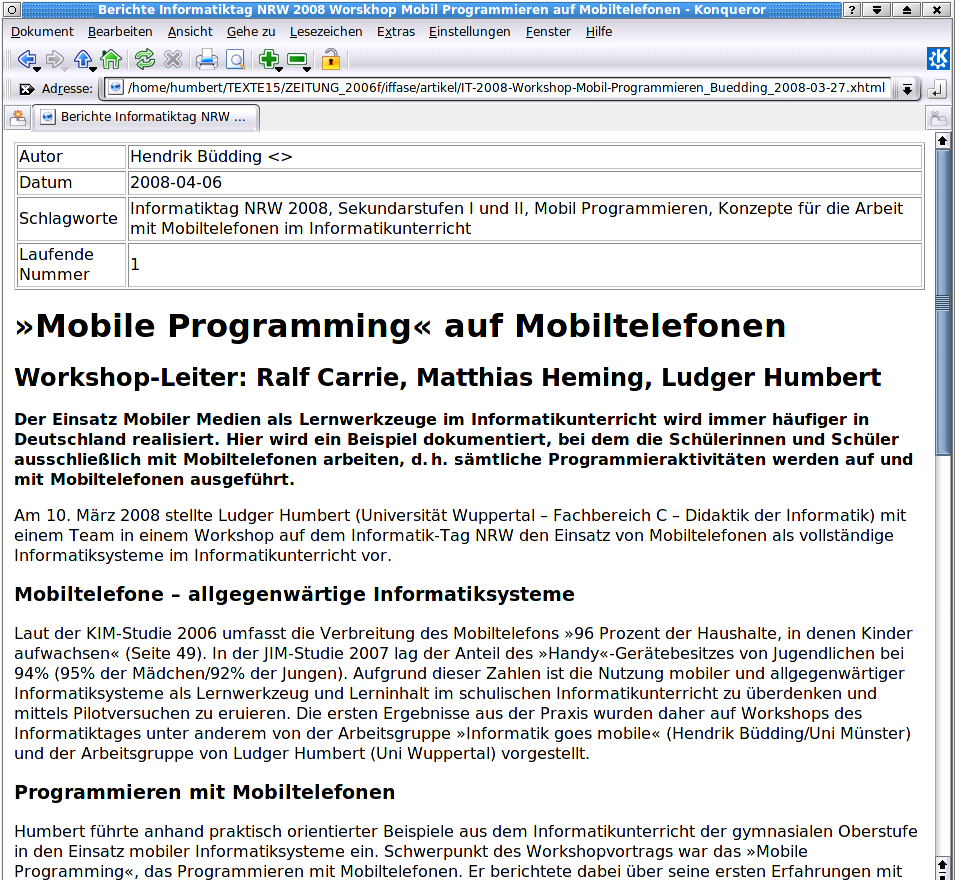Open a new tab with tab icon

coord(18,117)
